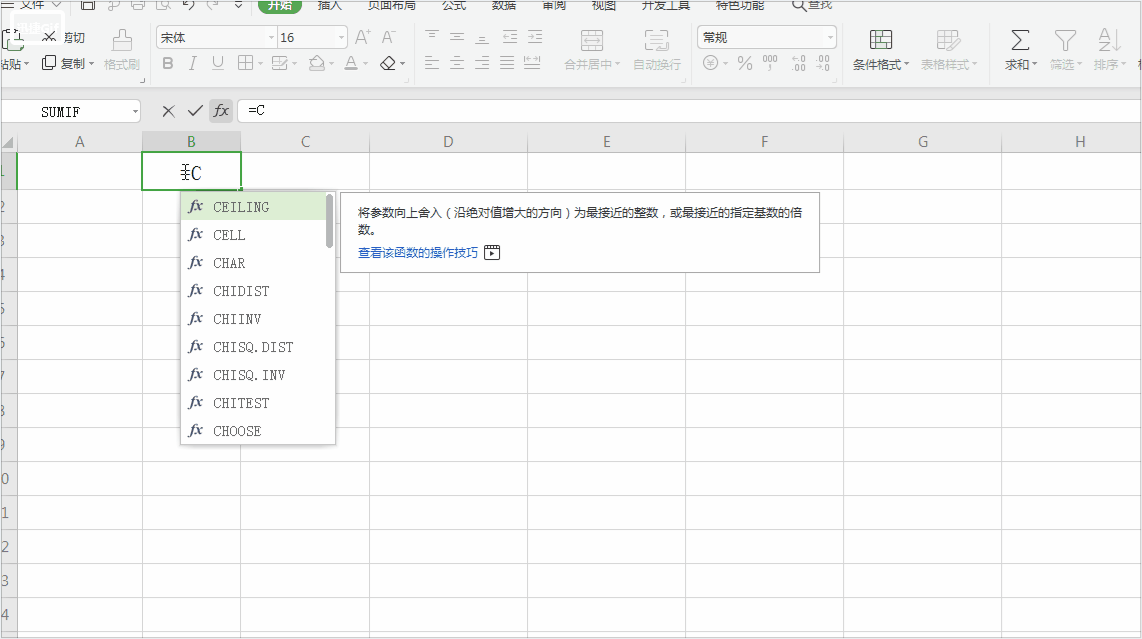The height and width of the screenshot is (639, 1142).
Task: Click the decrease indent icon
Action: click(x=510, y=36)
